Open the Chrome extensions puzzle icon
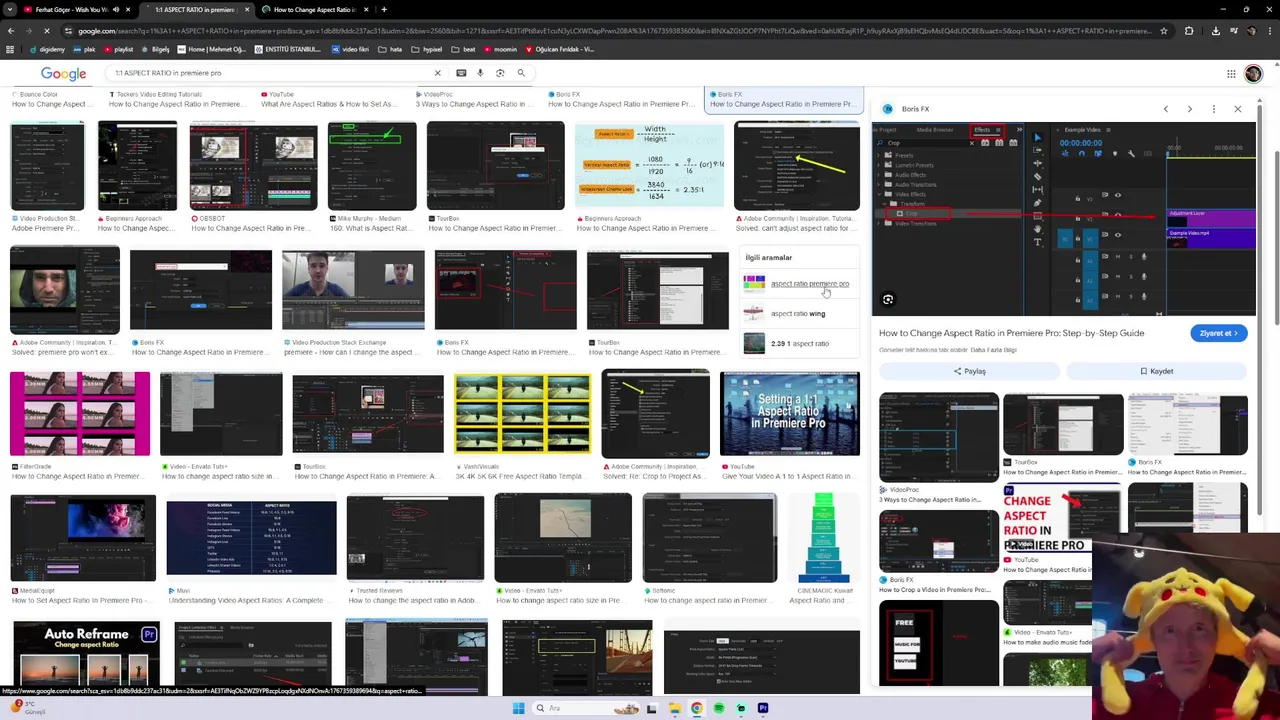 click(x=1189, y=31)
